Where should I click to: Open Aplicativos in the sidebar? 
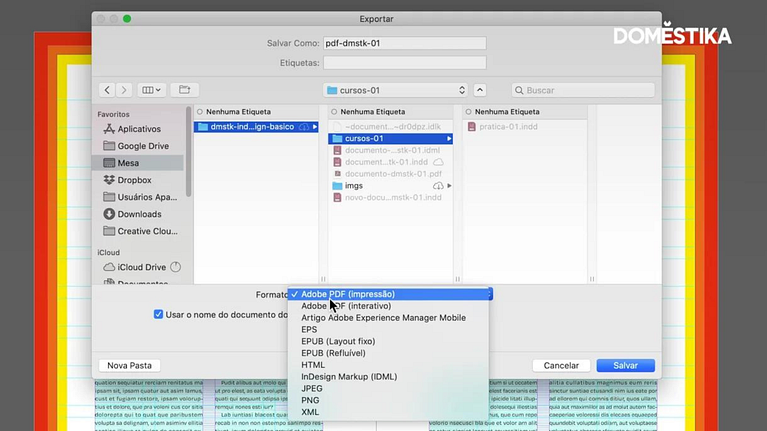pyautogui.click(x=139, y=129)
